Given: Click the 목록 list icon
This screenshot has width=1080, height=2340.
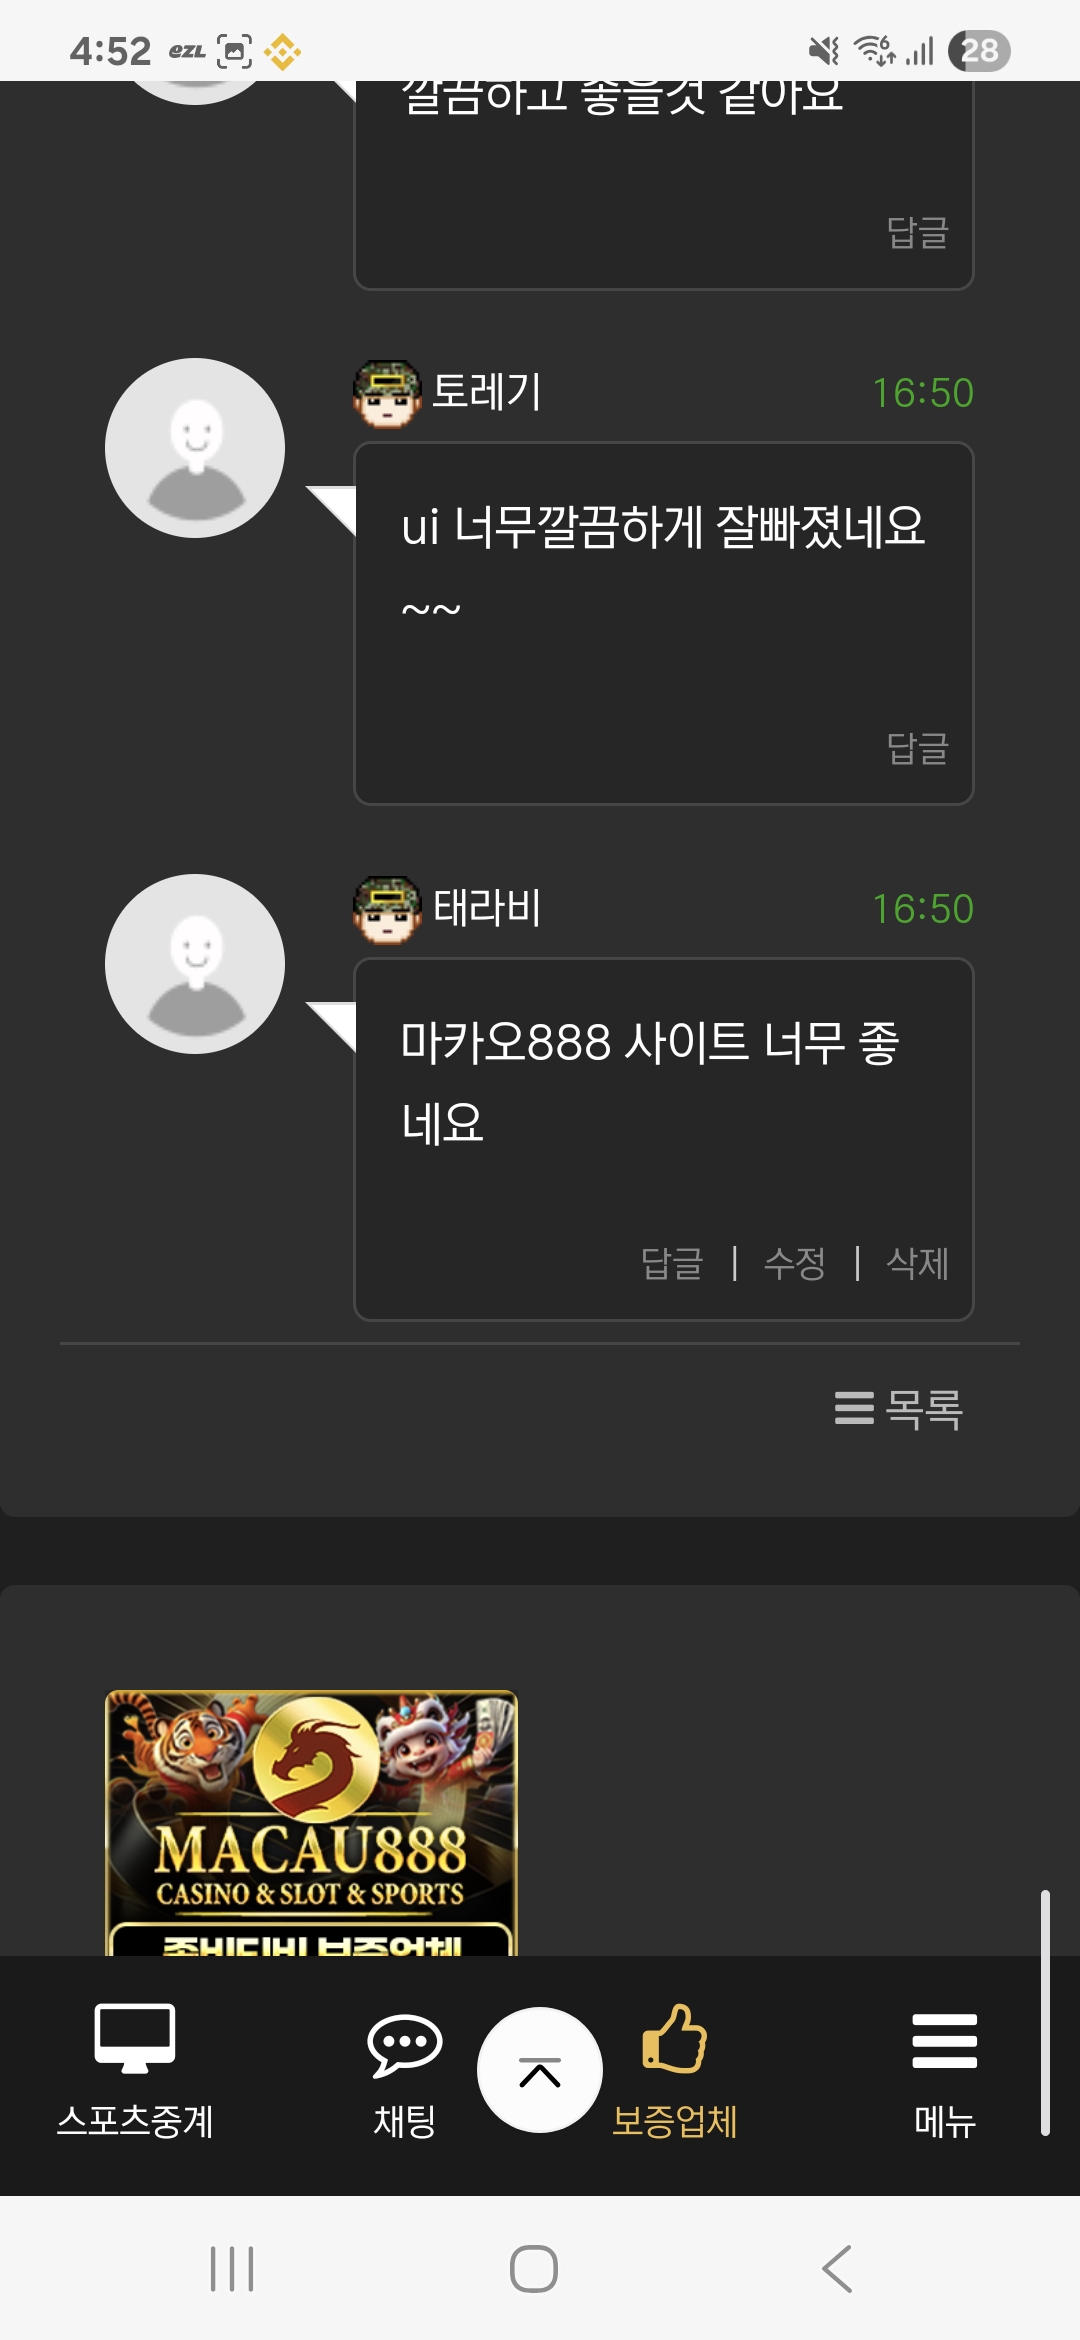Looking at the screenshot, I should [x=854, y=1408].
